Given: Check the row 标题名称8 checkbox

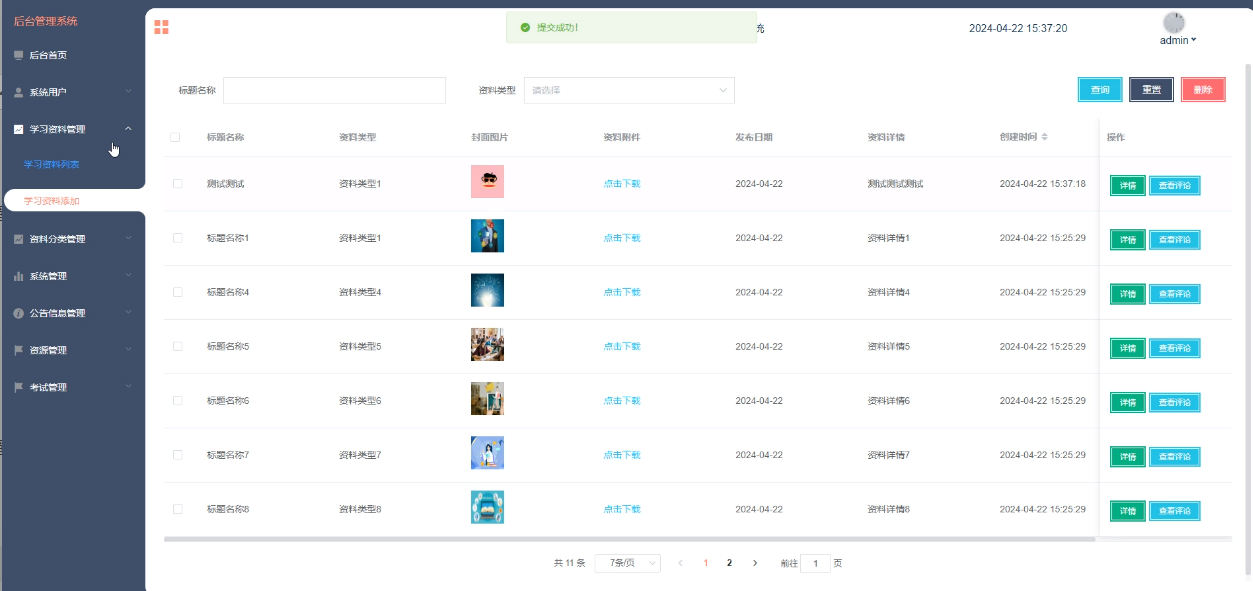Looking at the screenshot, I should tap(178, 509).
